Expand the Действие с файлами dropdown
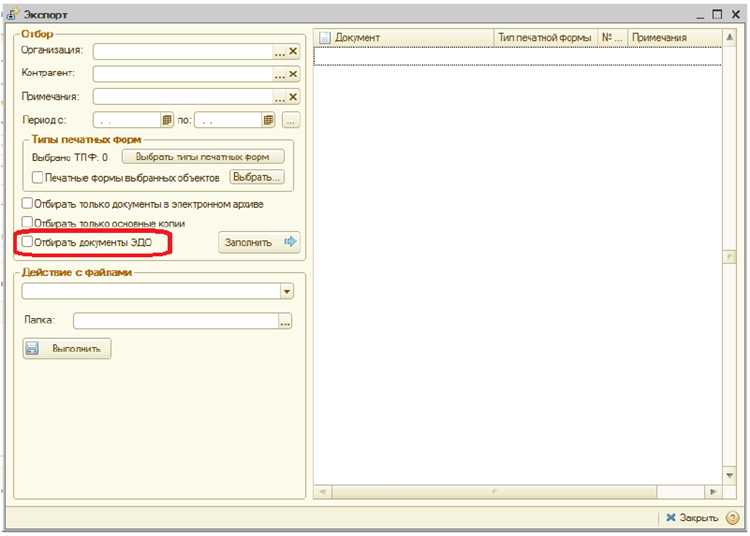 [287, 291]
